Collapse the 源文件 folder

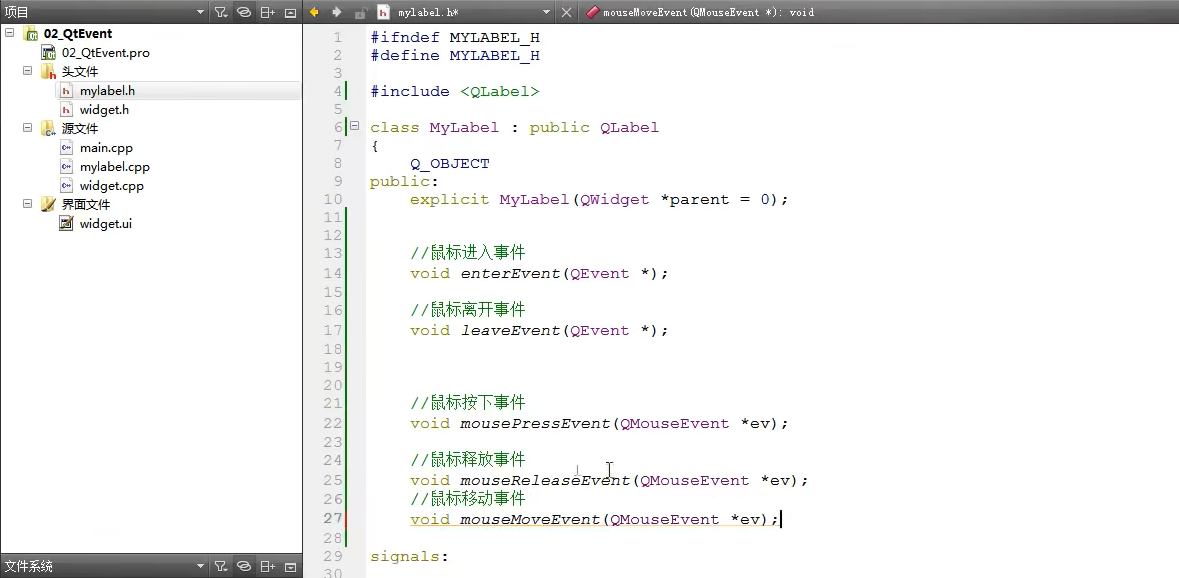[27, 129]
